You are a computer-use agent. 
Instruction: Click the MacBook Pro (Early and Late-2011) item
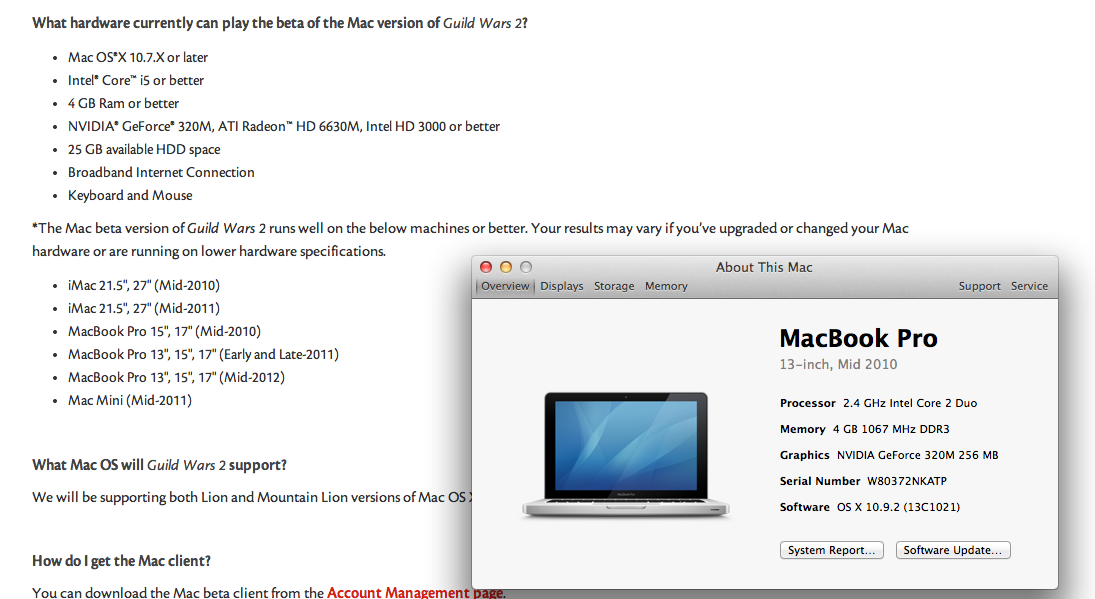tap(203, 355)
